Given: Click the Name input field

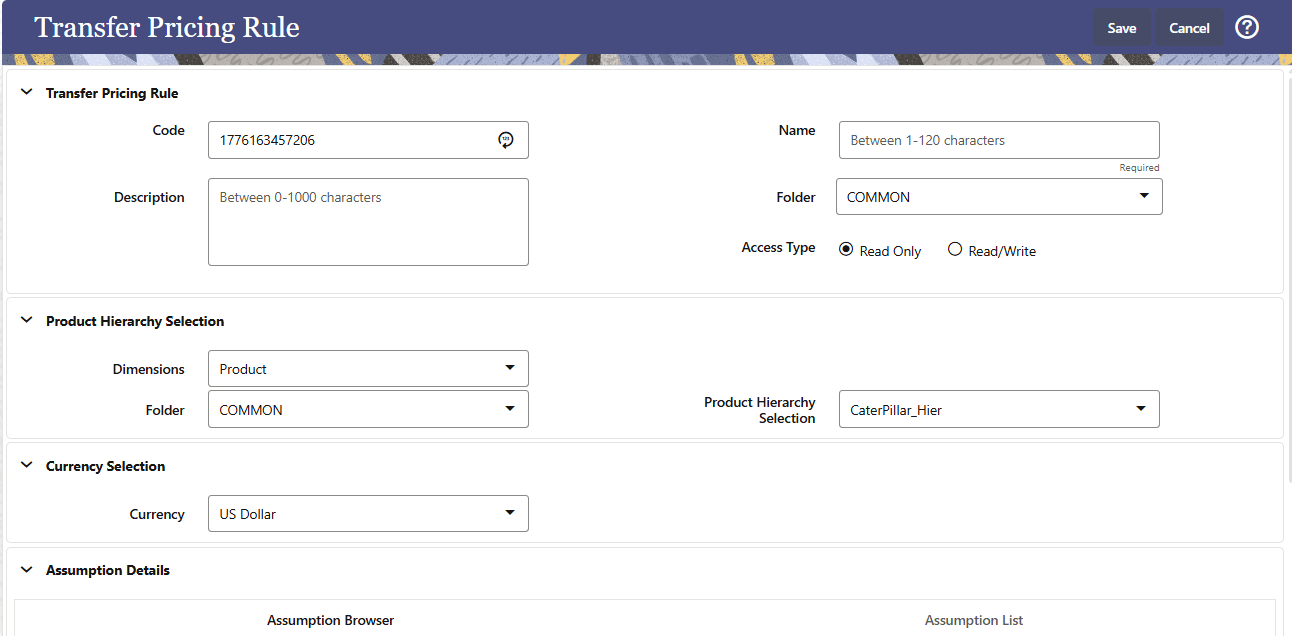Looking at the screenshot, I should point(999,140).
